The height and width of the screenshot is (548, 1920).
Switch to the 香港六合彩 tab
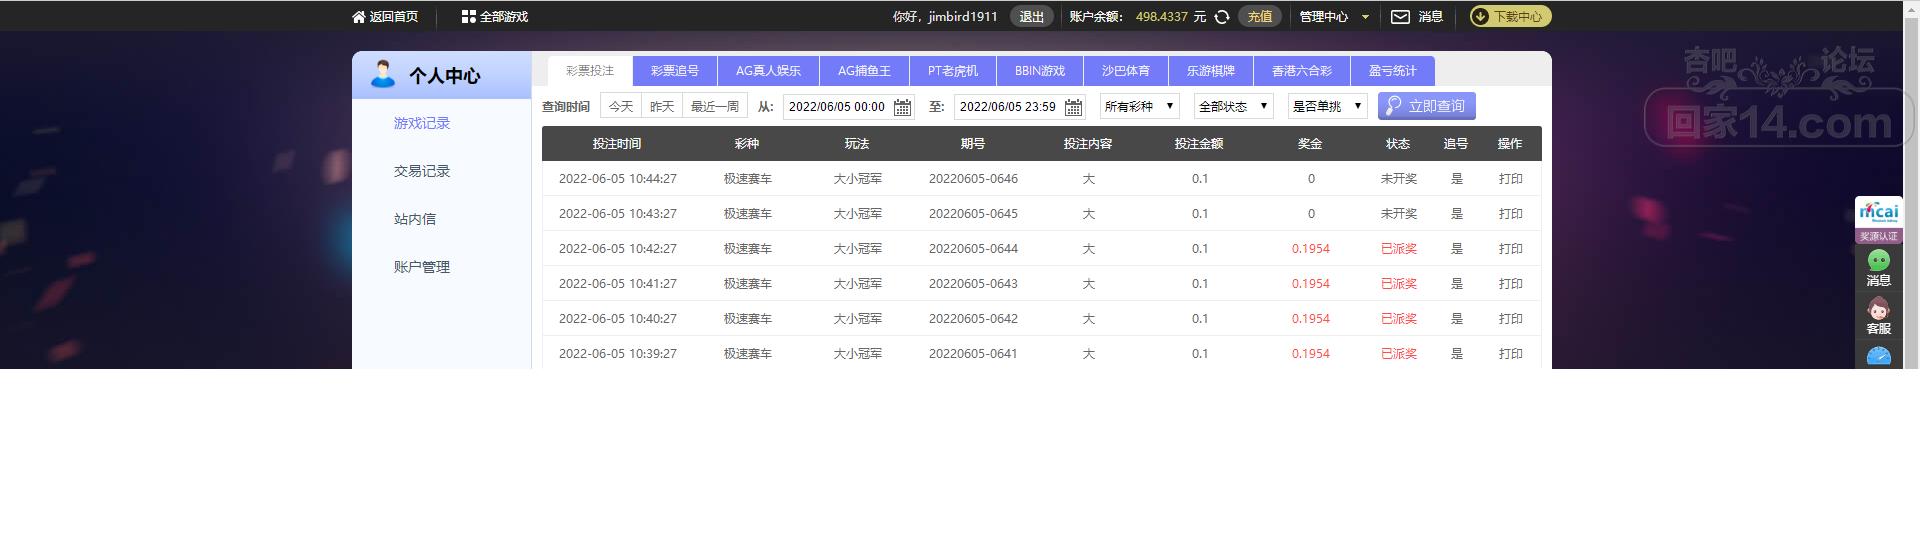coord(1302,71)
